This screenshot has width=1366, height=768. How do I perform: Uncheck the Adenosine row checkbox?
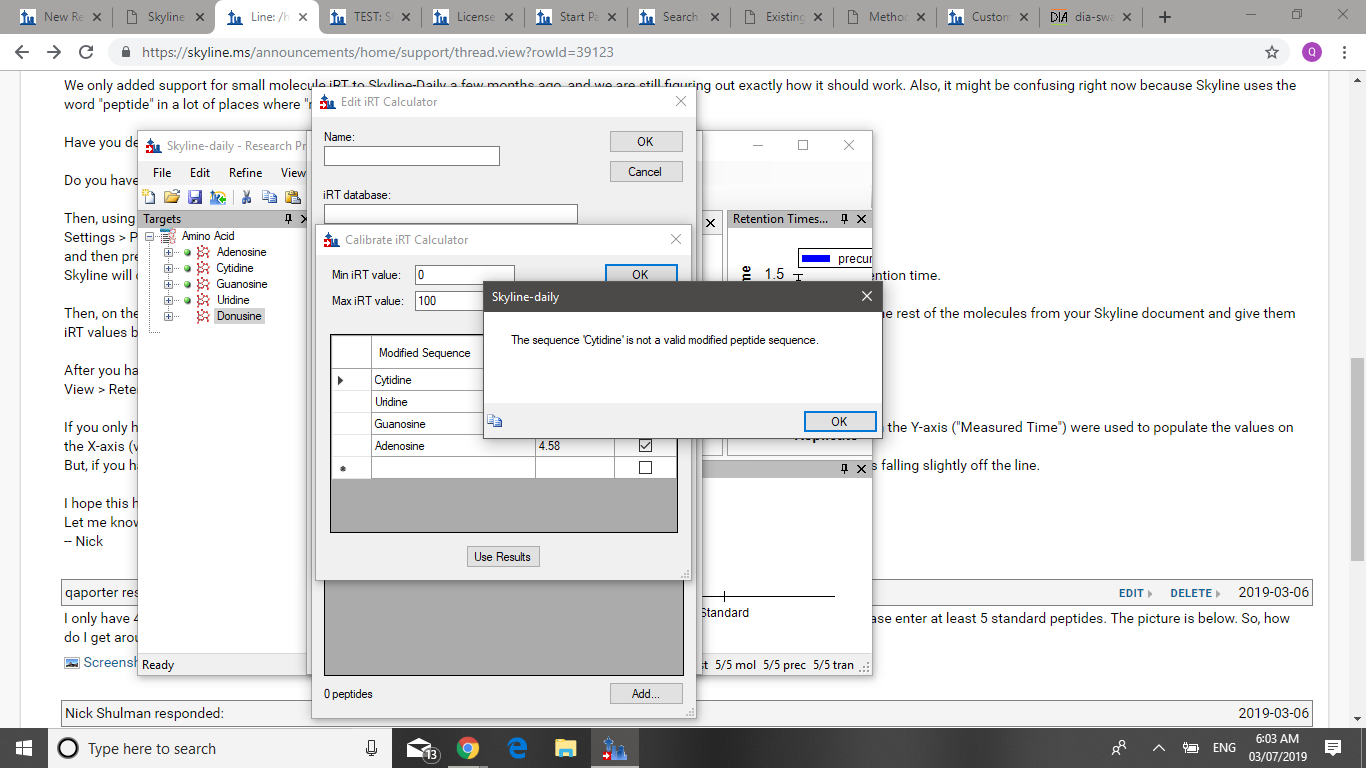[645, 446]
